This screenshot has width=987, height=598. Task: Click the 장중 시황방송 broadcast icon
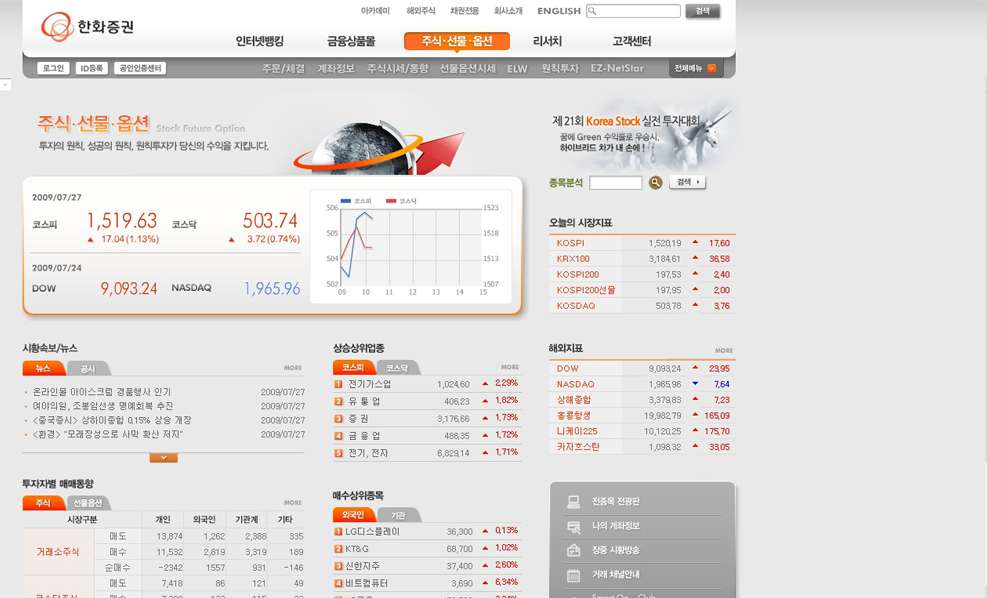click(573, 550)
